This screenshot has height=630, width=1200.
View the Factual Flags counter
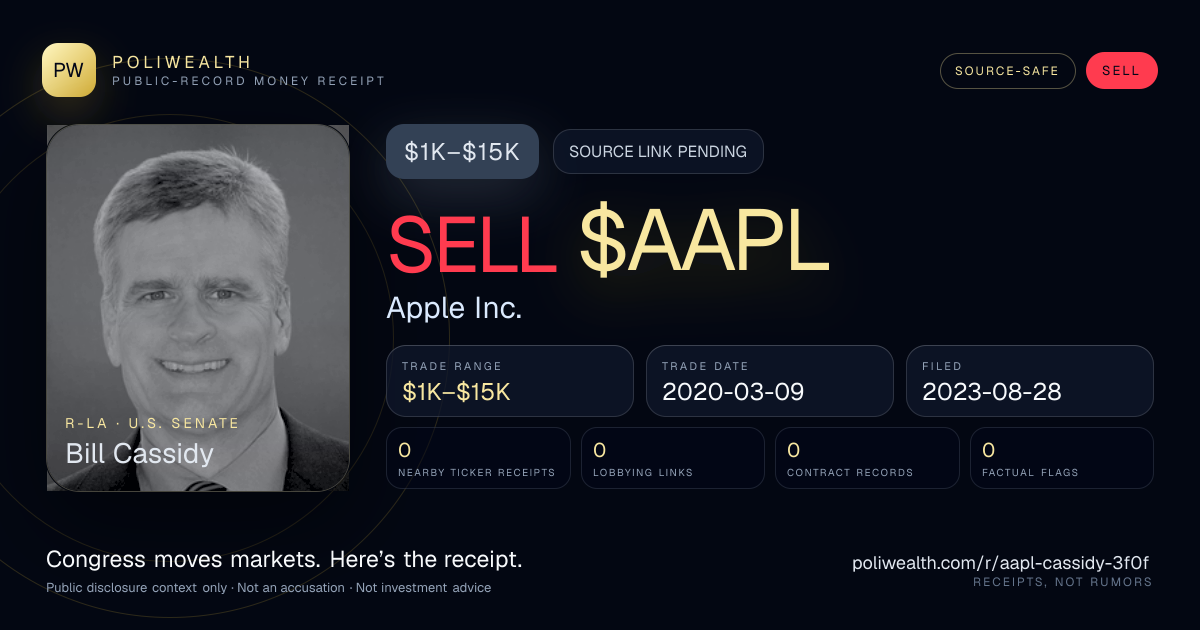(x=1062, y=458)
